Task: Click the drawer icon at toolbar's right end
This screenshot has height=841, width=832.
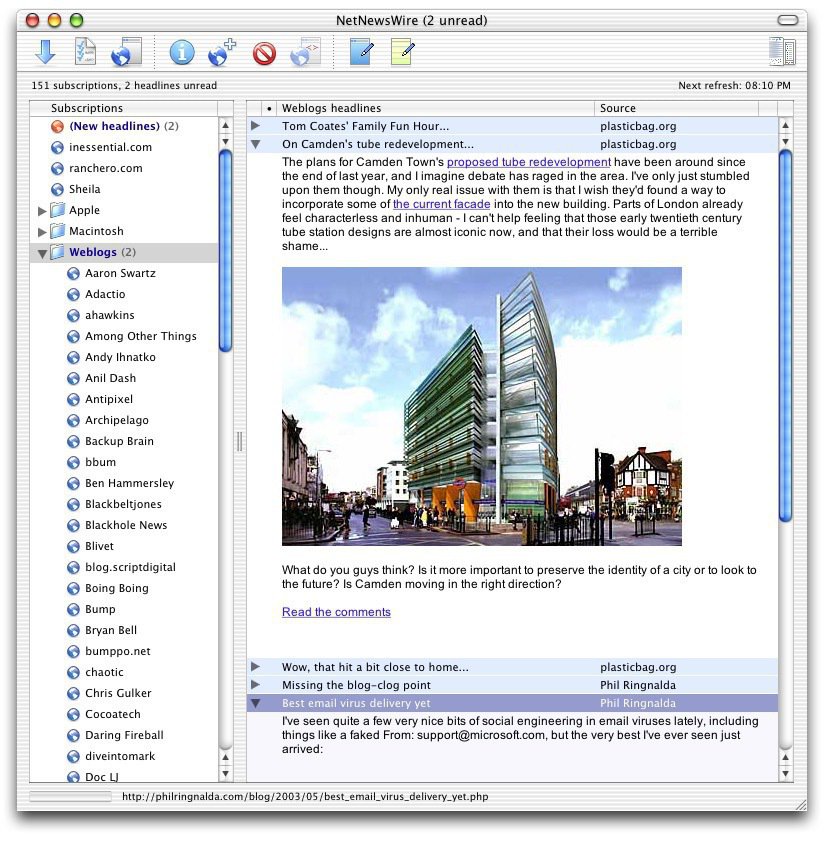Action: (x=782, y=51)
